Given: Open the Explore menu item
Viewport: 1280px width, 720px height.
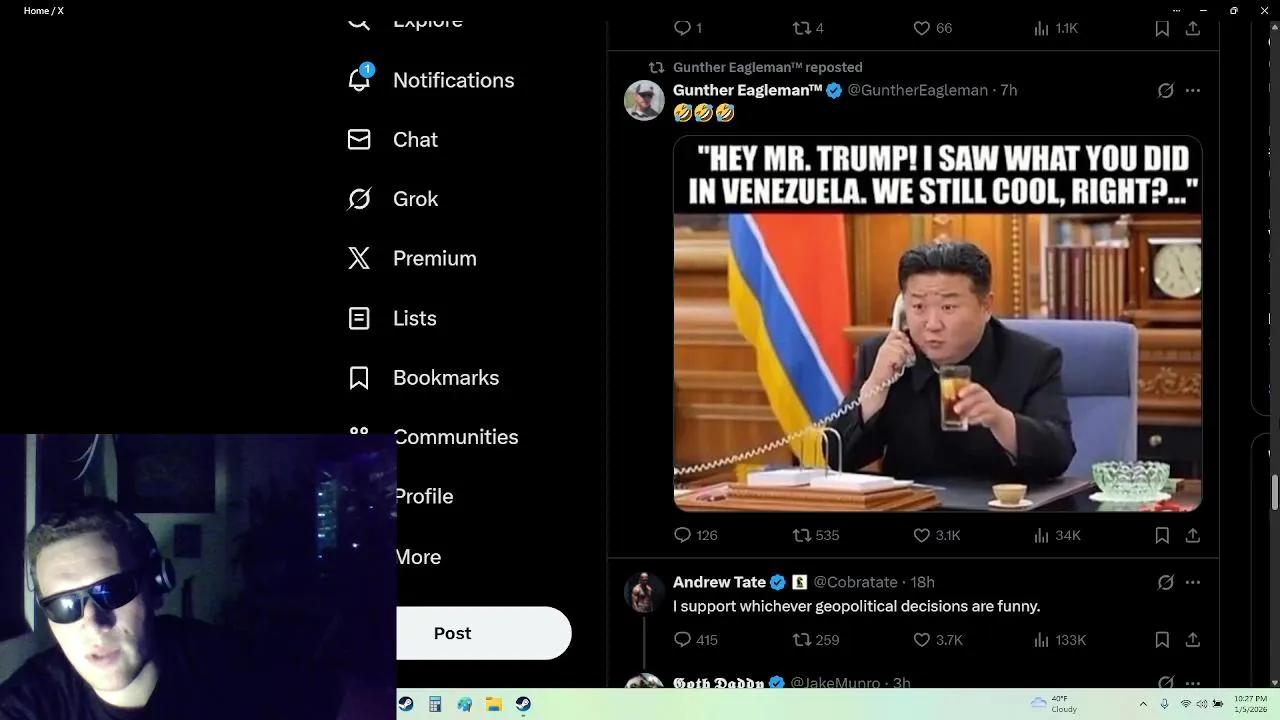Looking at the screenshot, I should click(x=428, y=22).
